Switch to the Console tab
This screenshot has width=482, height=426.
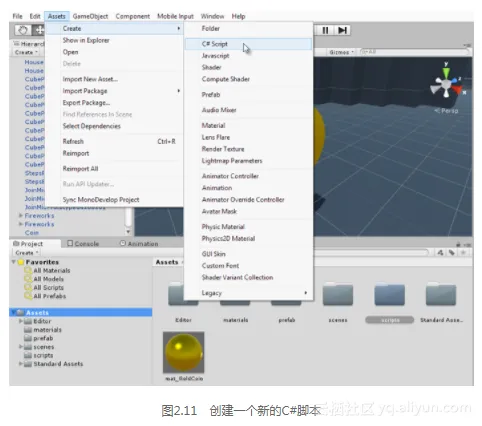(x=83, y=244)
